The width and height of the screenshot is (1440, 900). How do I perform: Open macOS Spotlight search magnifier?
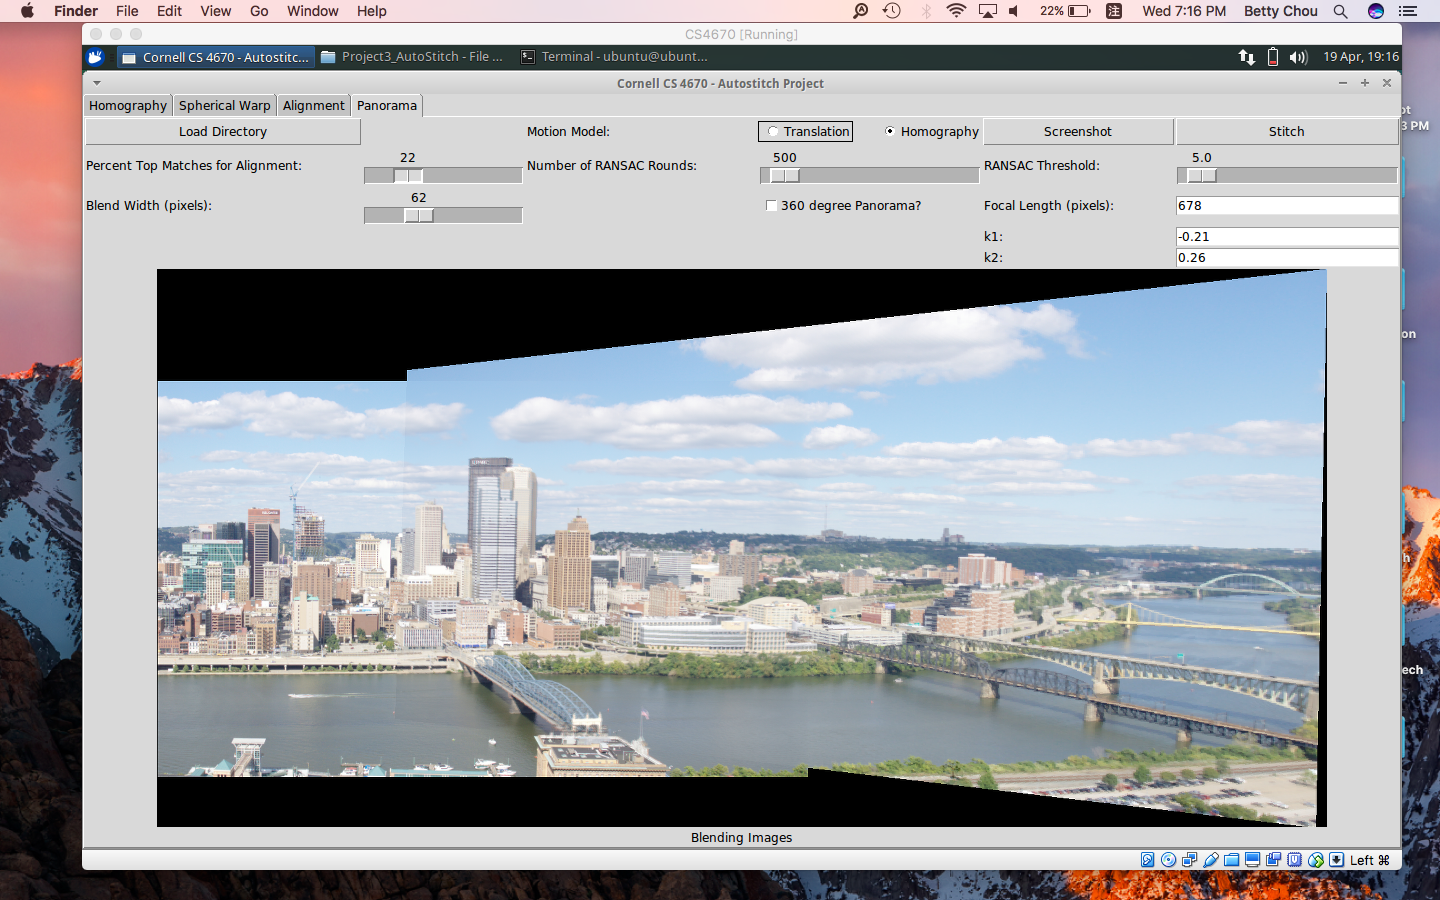coord(1340,11)
